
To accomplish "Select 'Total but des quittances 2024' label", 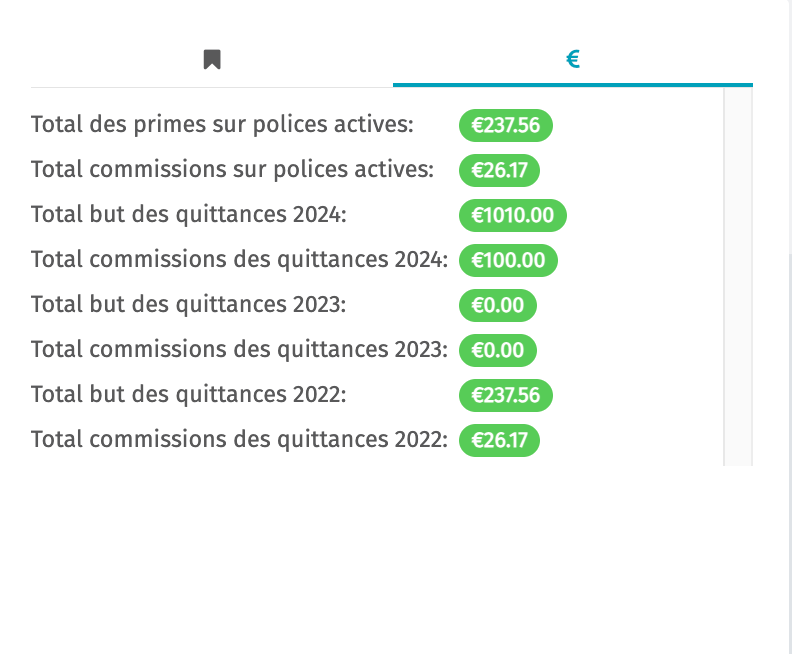I will click(189, 214).
